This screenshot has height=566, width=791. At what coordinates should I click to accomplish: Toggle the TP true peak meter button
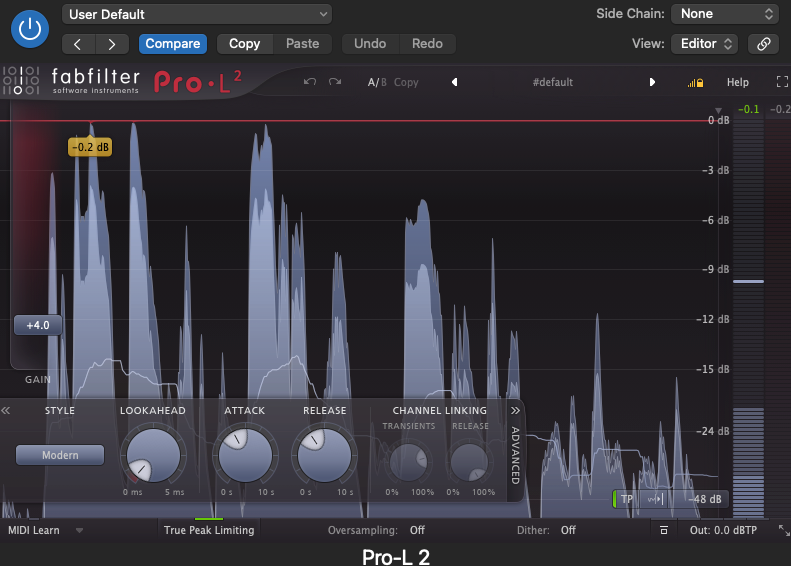pyautogui.click(x=626, y=499)
